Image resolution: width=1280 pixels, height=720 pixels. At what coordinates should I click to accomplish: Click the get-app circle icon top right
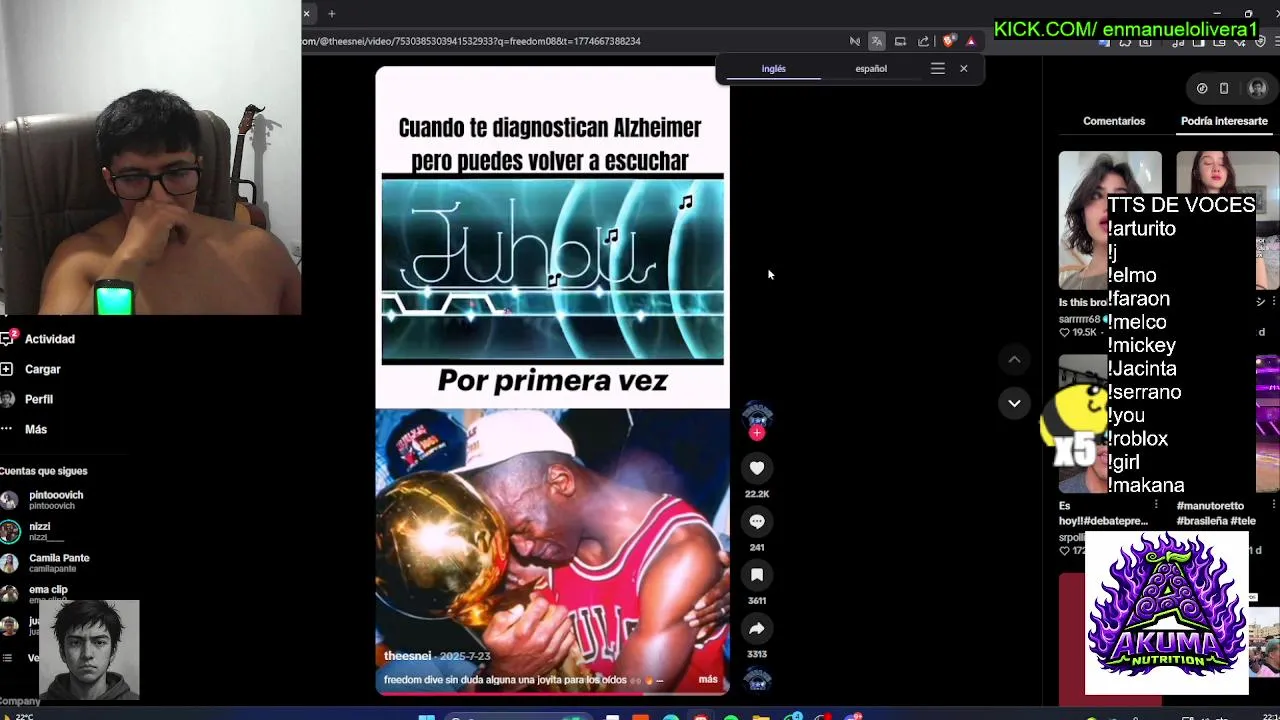coord(1202,88)
